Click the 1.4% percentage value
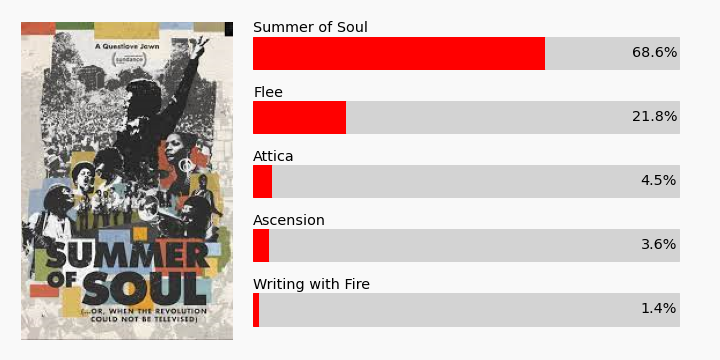Image resolution: width=720 pixels, height=360 pixels. point(658,309)
